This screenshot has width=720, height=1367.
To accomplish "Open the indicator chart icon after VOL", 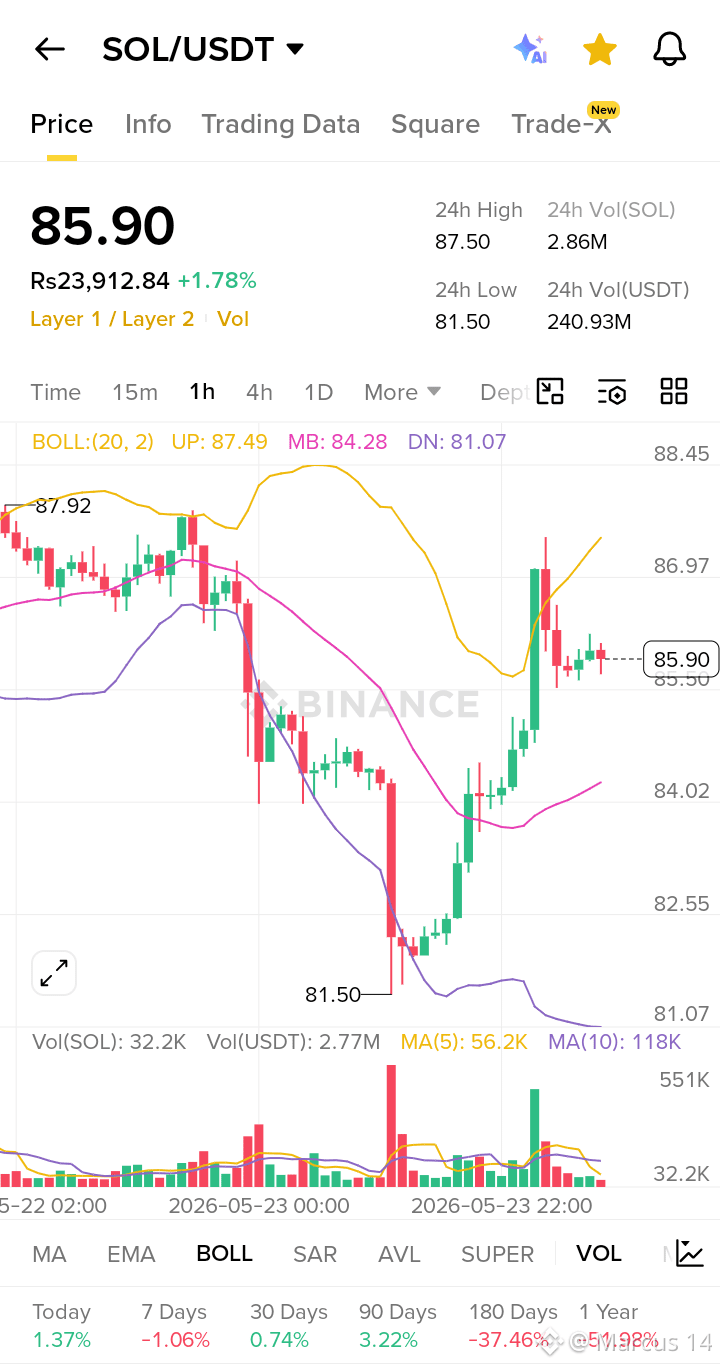I will [689, 1253].
